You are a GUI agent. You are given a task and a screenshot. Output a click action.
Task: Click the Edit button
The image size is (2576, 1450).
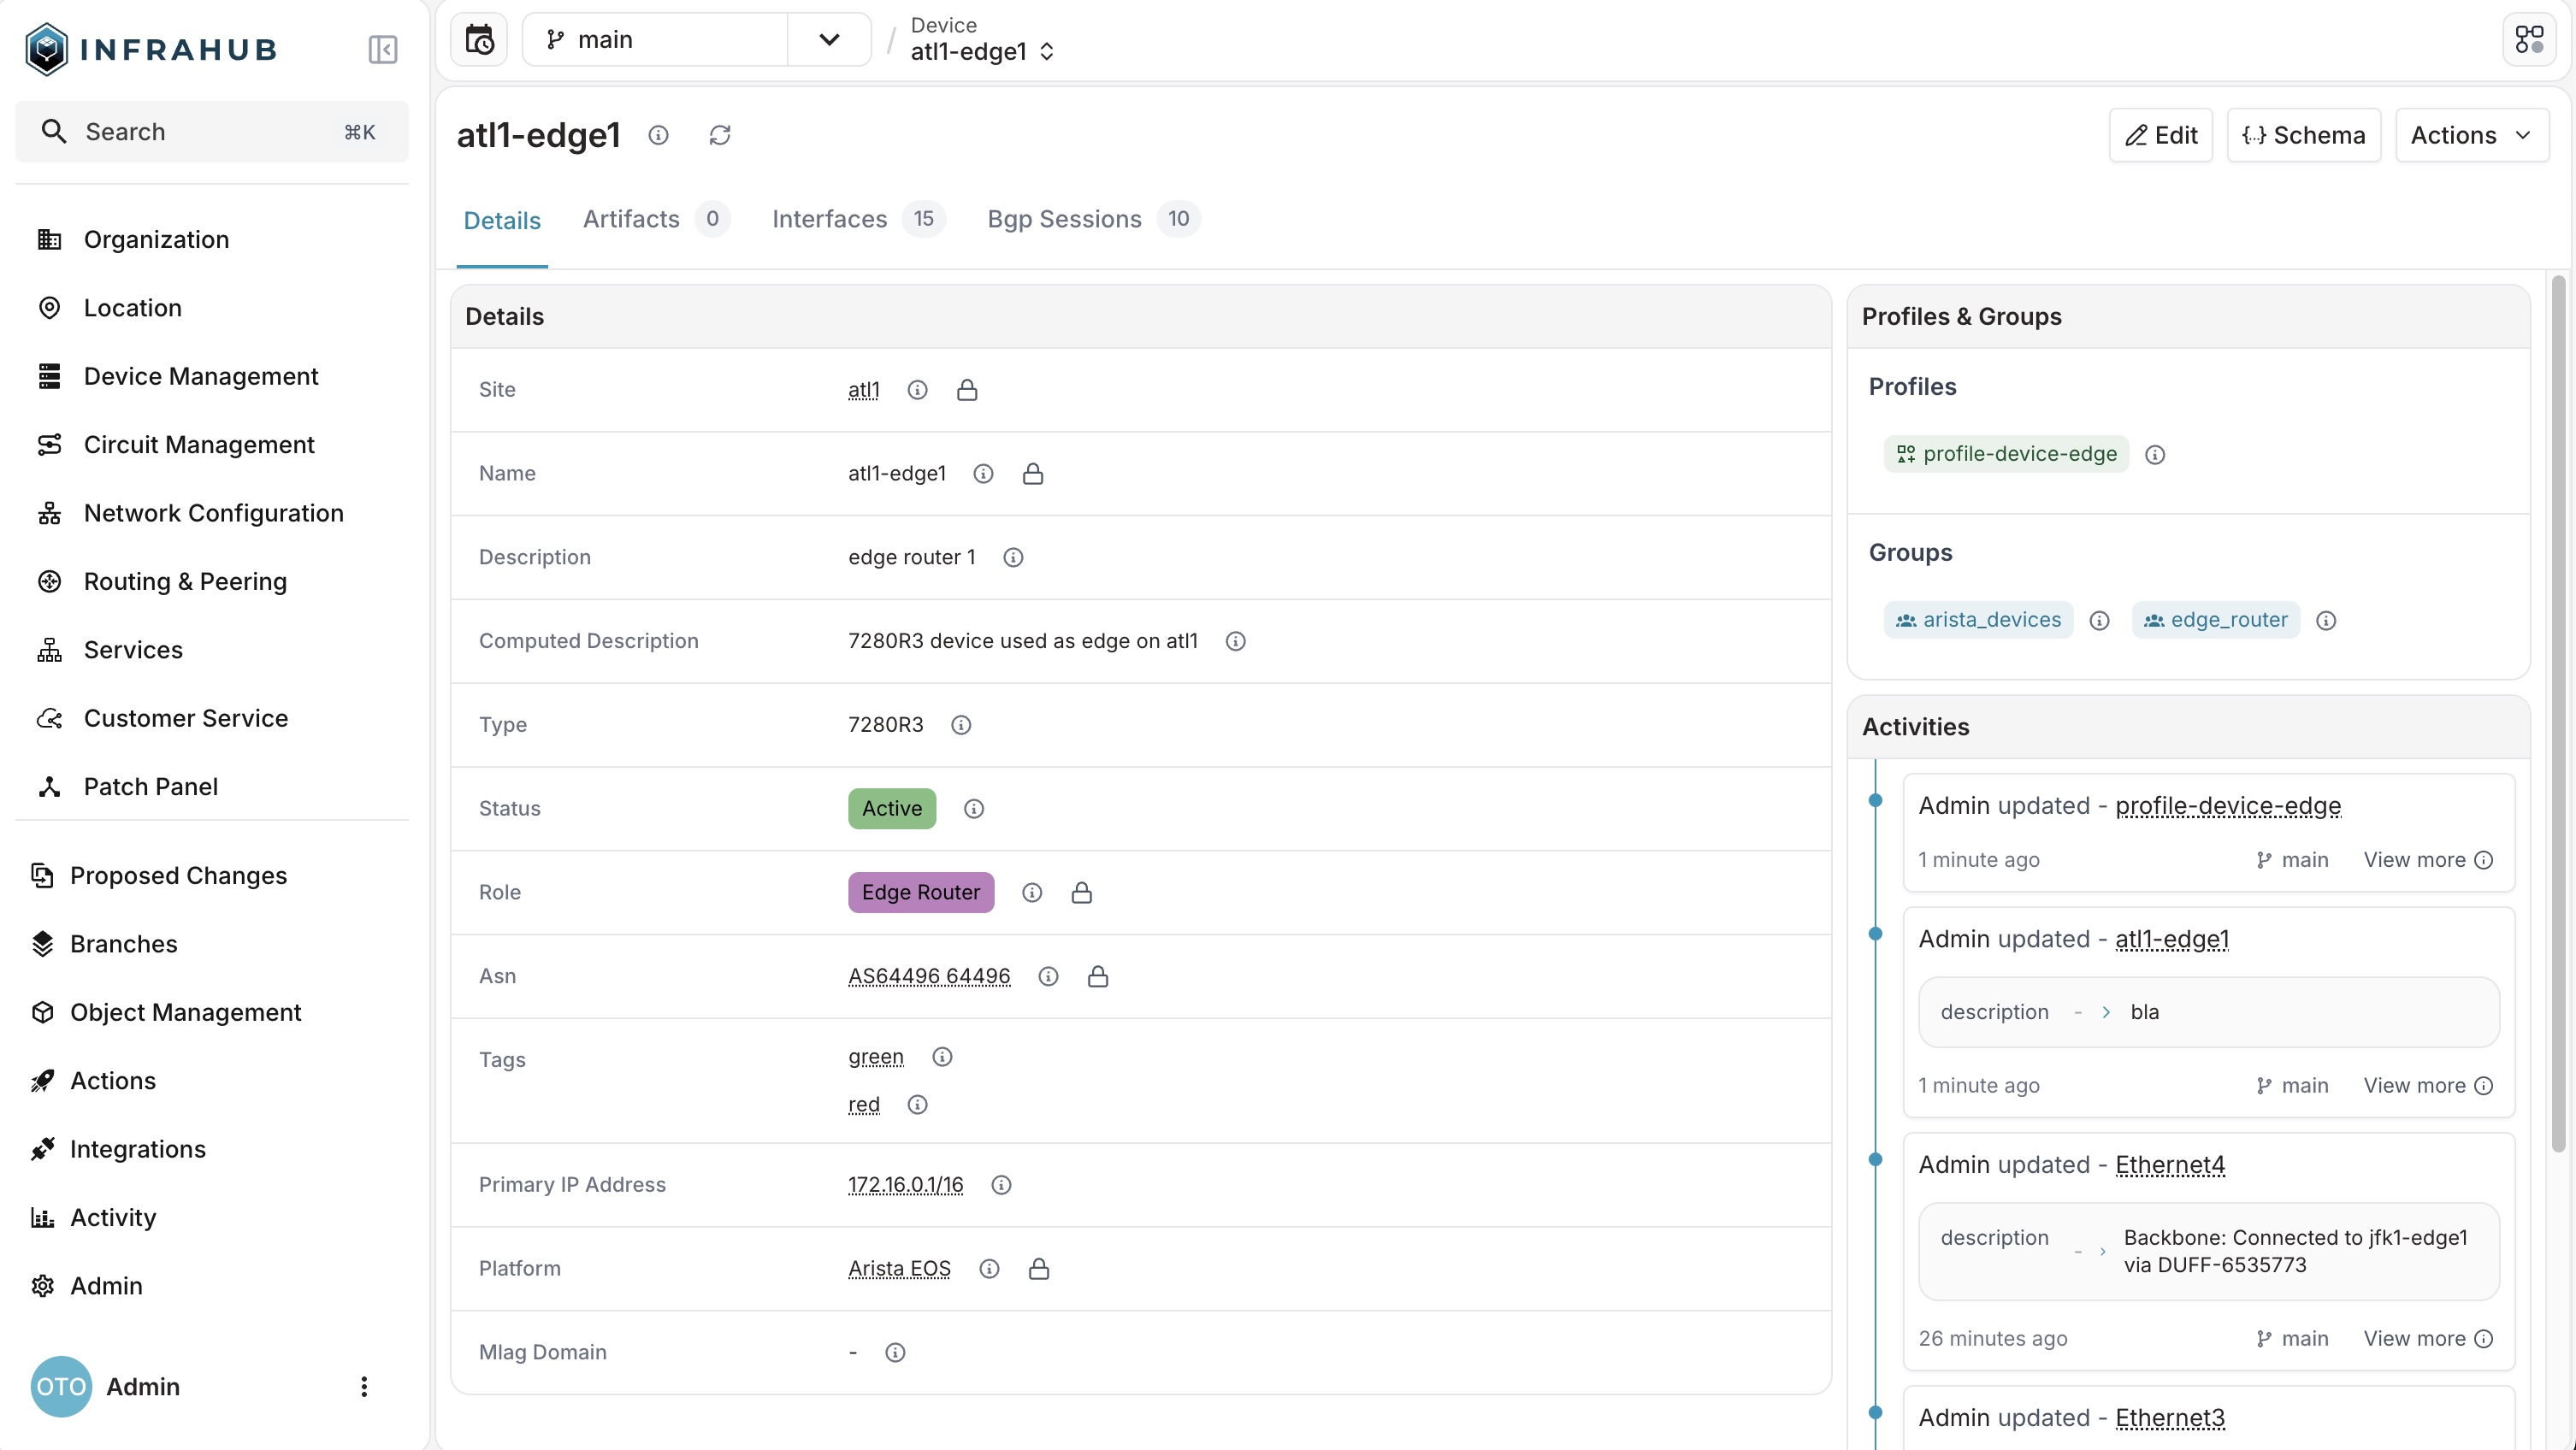pyautogui.click(x=2160, y=135)
